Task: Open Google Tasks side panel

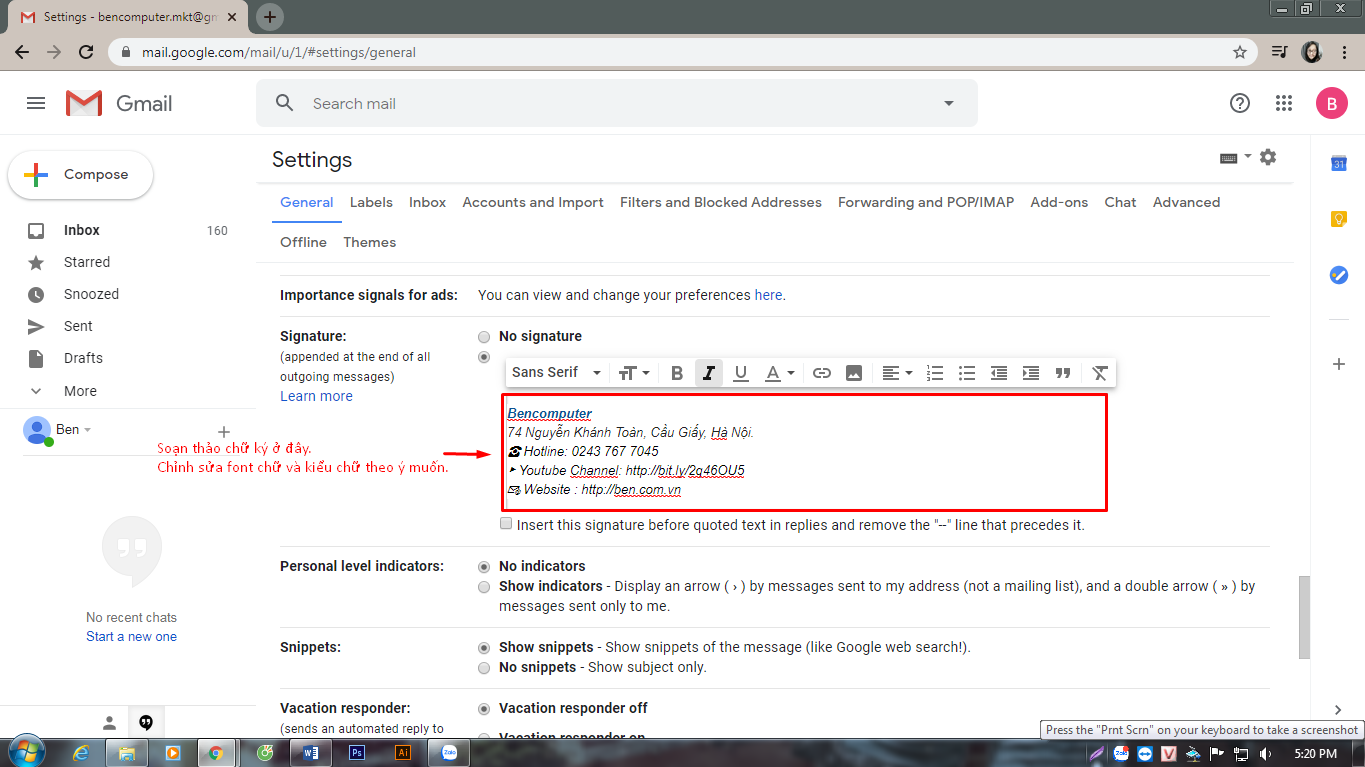Action: 1339,275
